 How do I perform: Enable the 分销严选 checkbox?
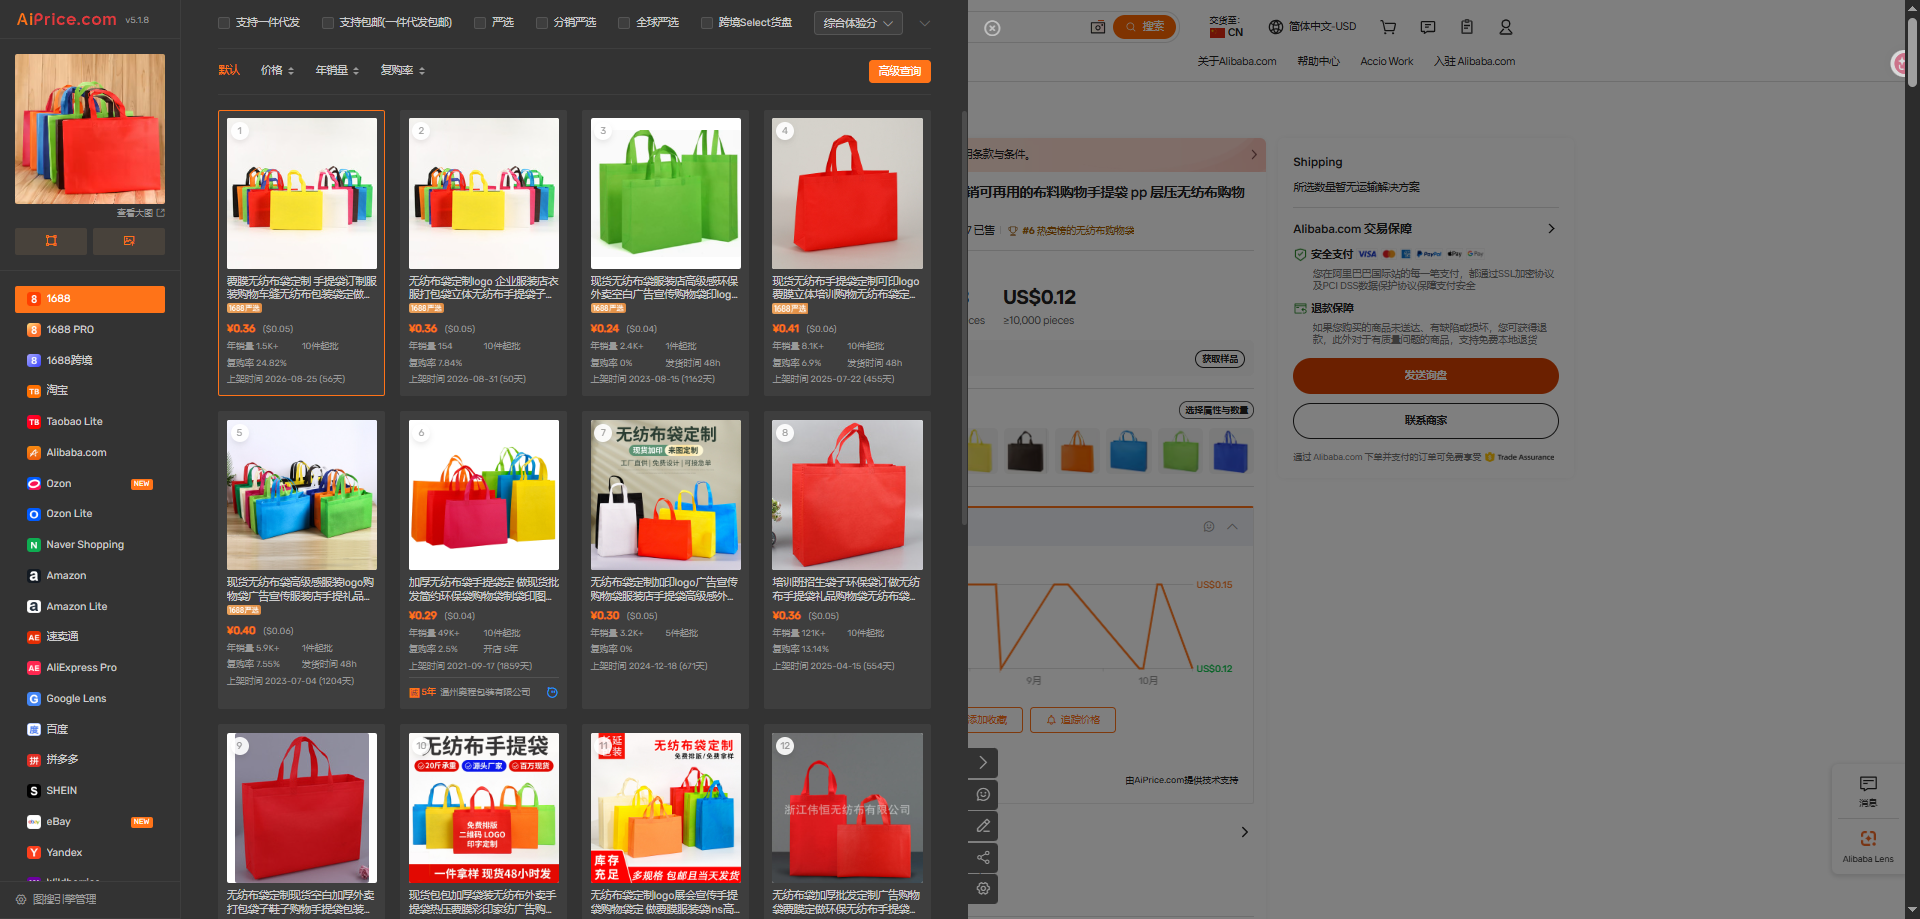[542, 23]
